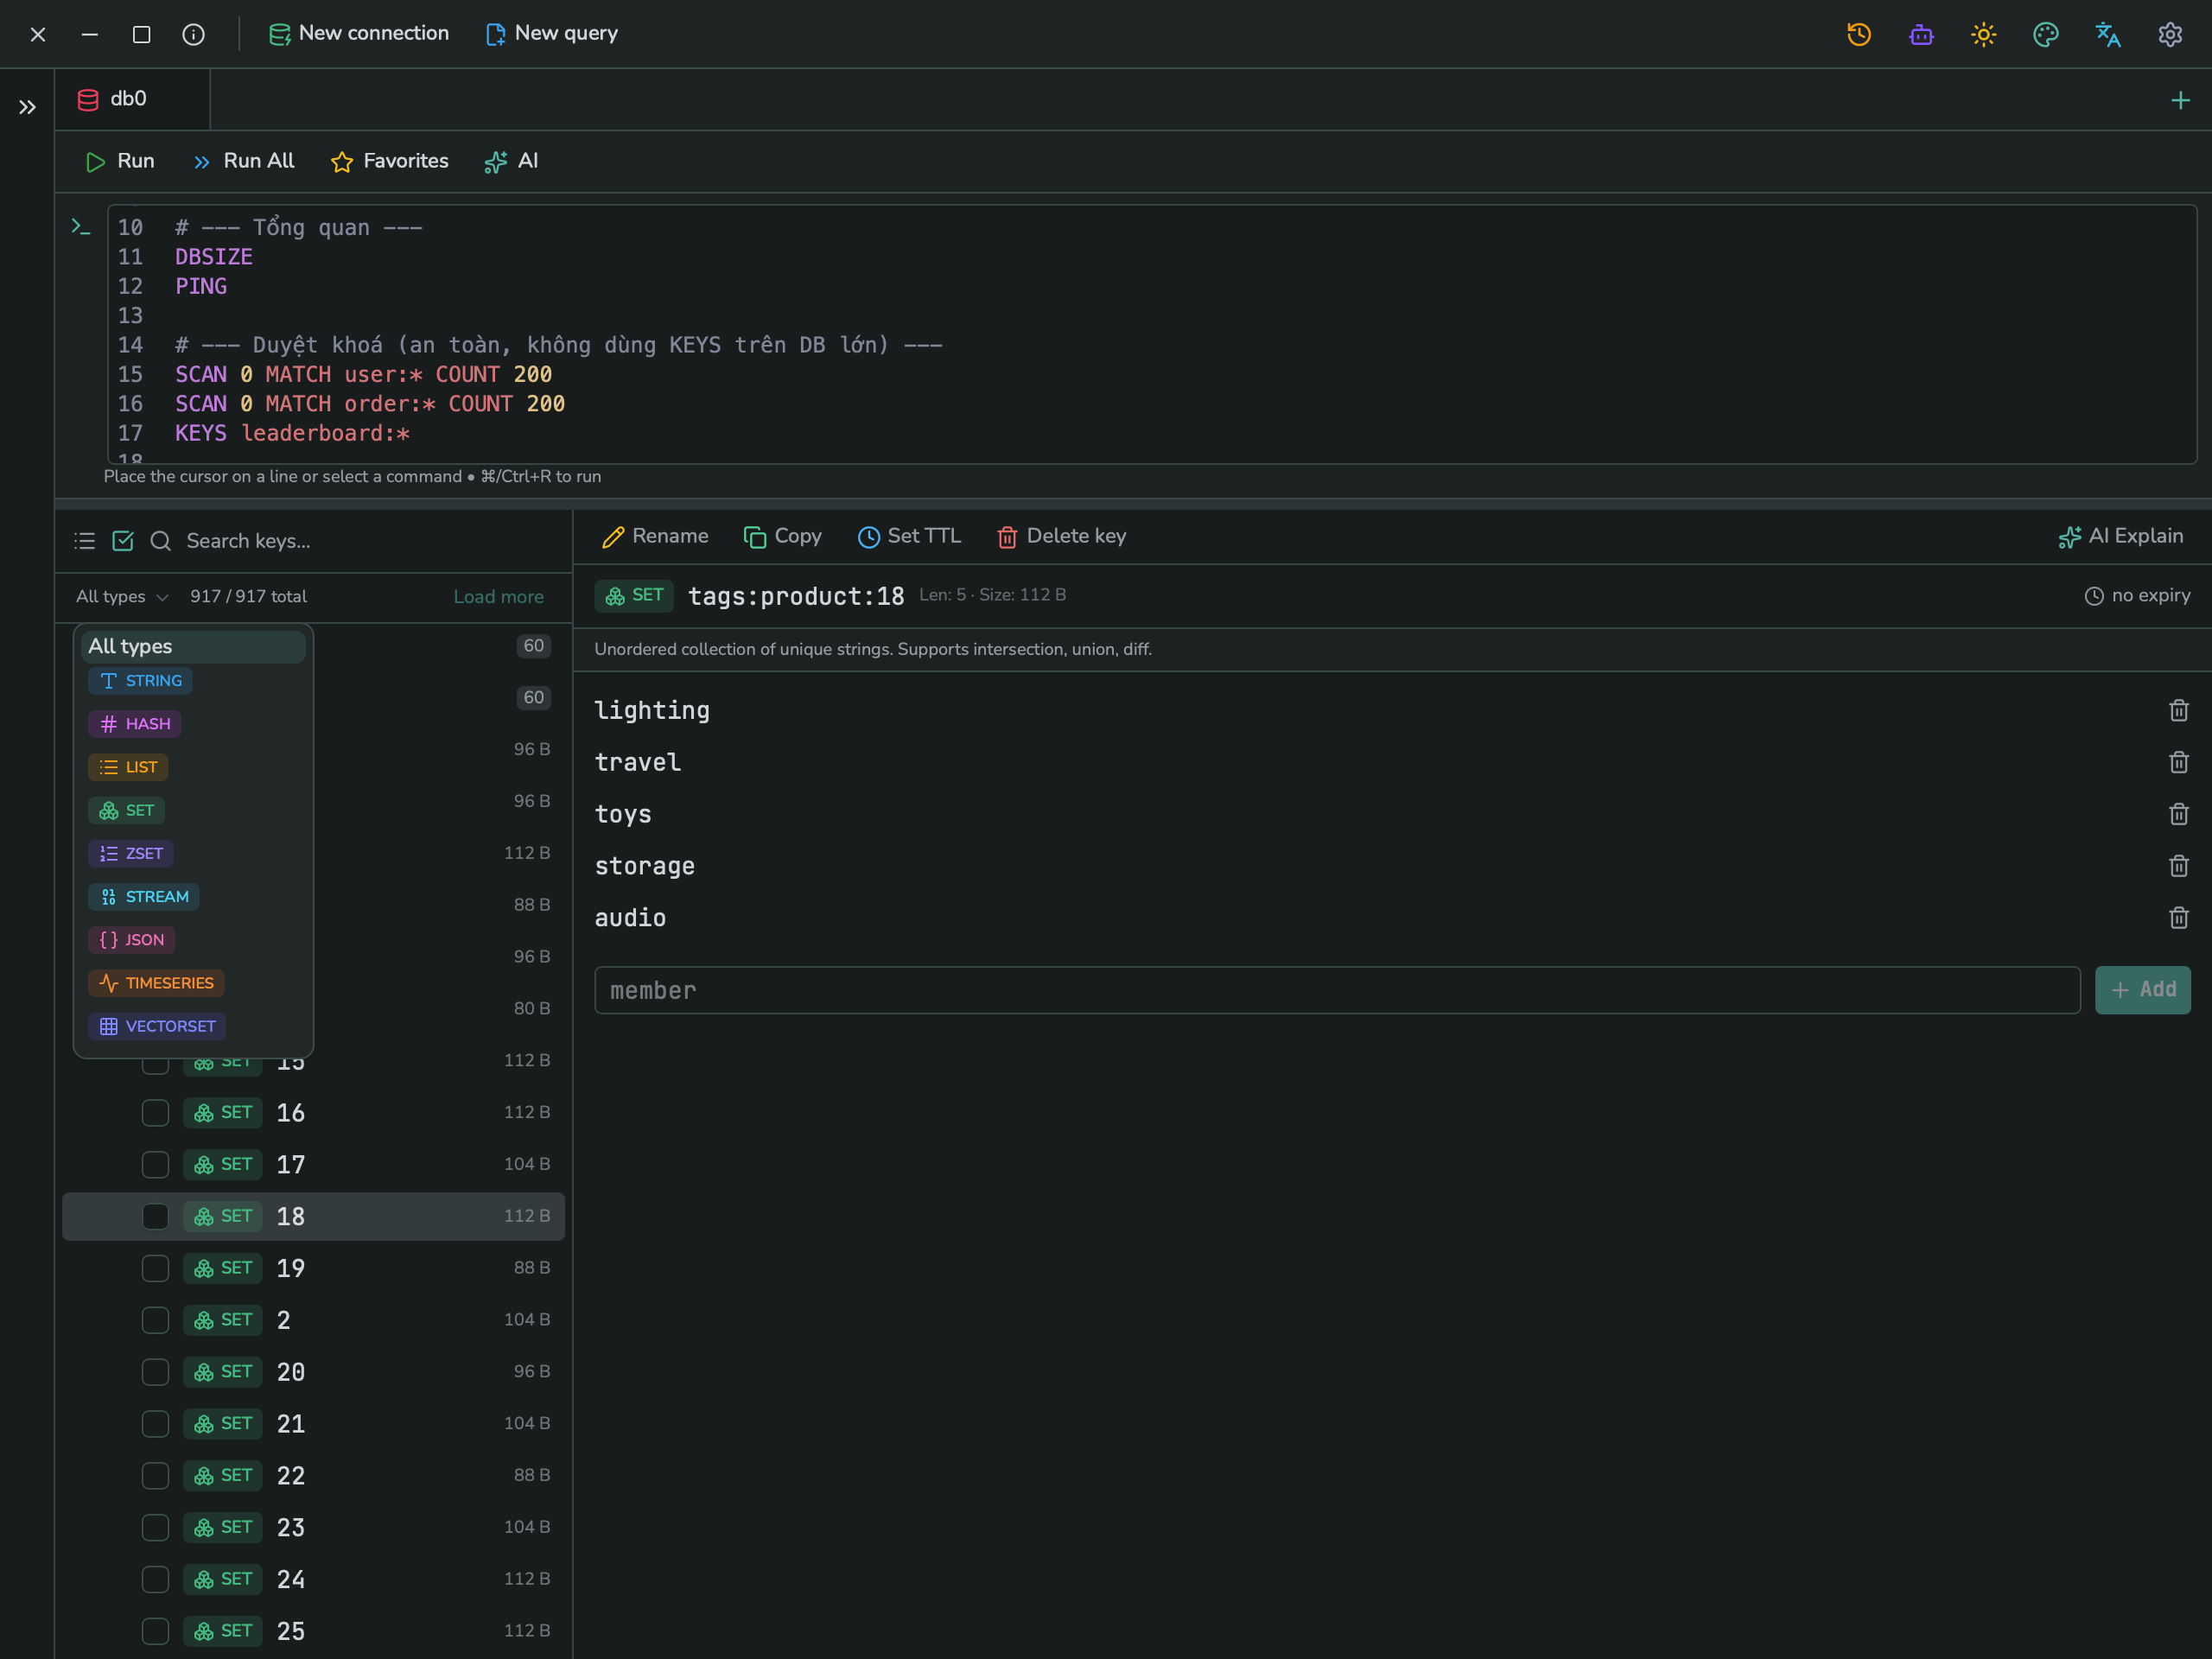The height and width of the screenshot is (1659, 2212).
Task: Check the box for SET key 23
Action: point(155,1528)
